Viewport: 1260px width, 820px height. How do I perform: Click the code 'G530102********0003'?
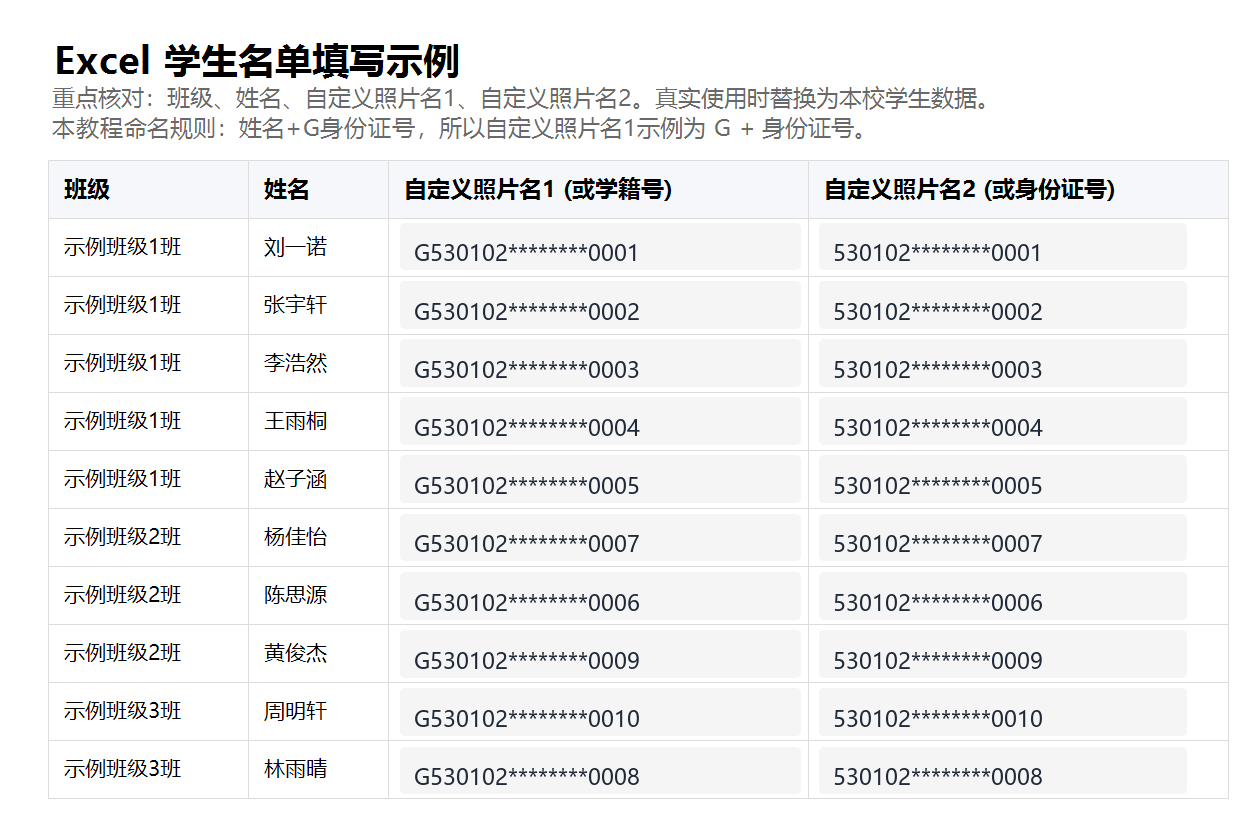click(600, 363)
